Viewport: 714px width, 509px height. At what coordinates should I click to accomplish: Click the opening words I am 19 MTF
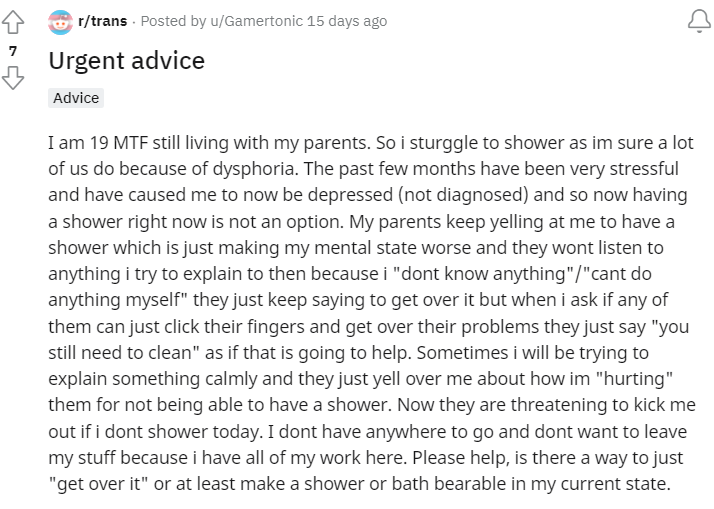click(x=98, y=143)
